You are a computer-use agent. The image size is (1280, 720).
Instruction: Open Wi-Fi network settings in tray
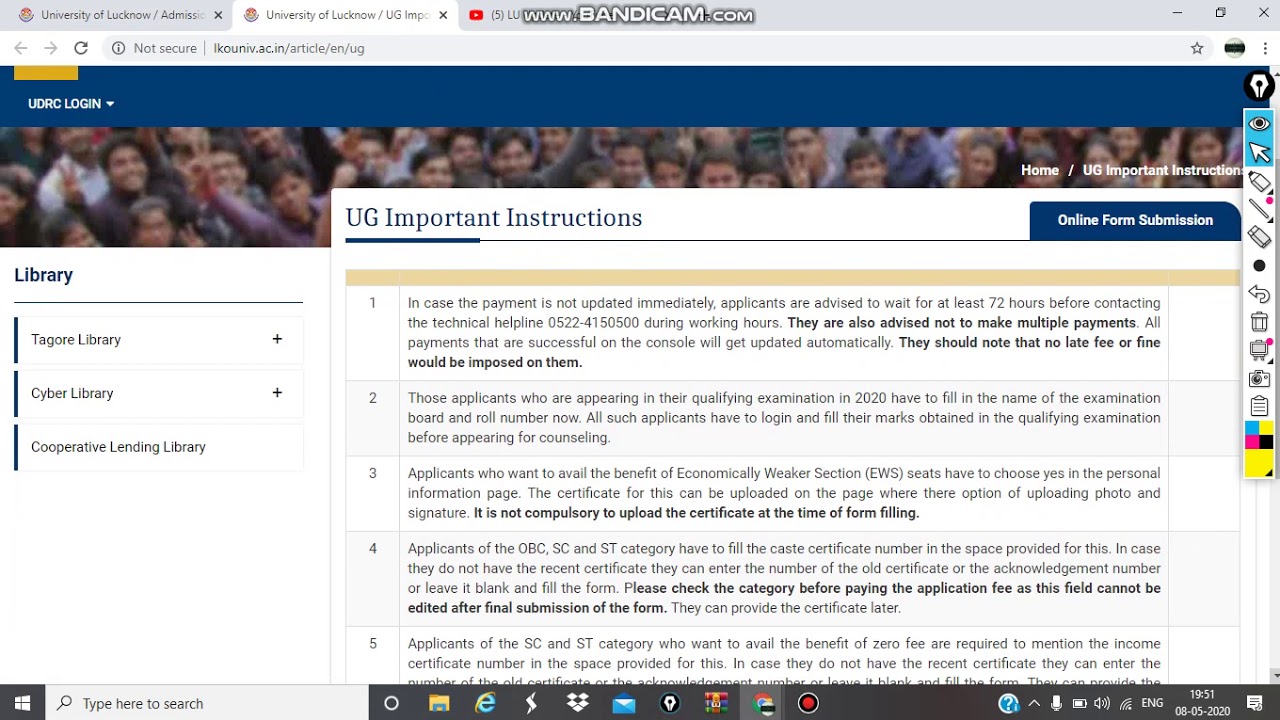point(1126,703)
